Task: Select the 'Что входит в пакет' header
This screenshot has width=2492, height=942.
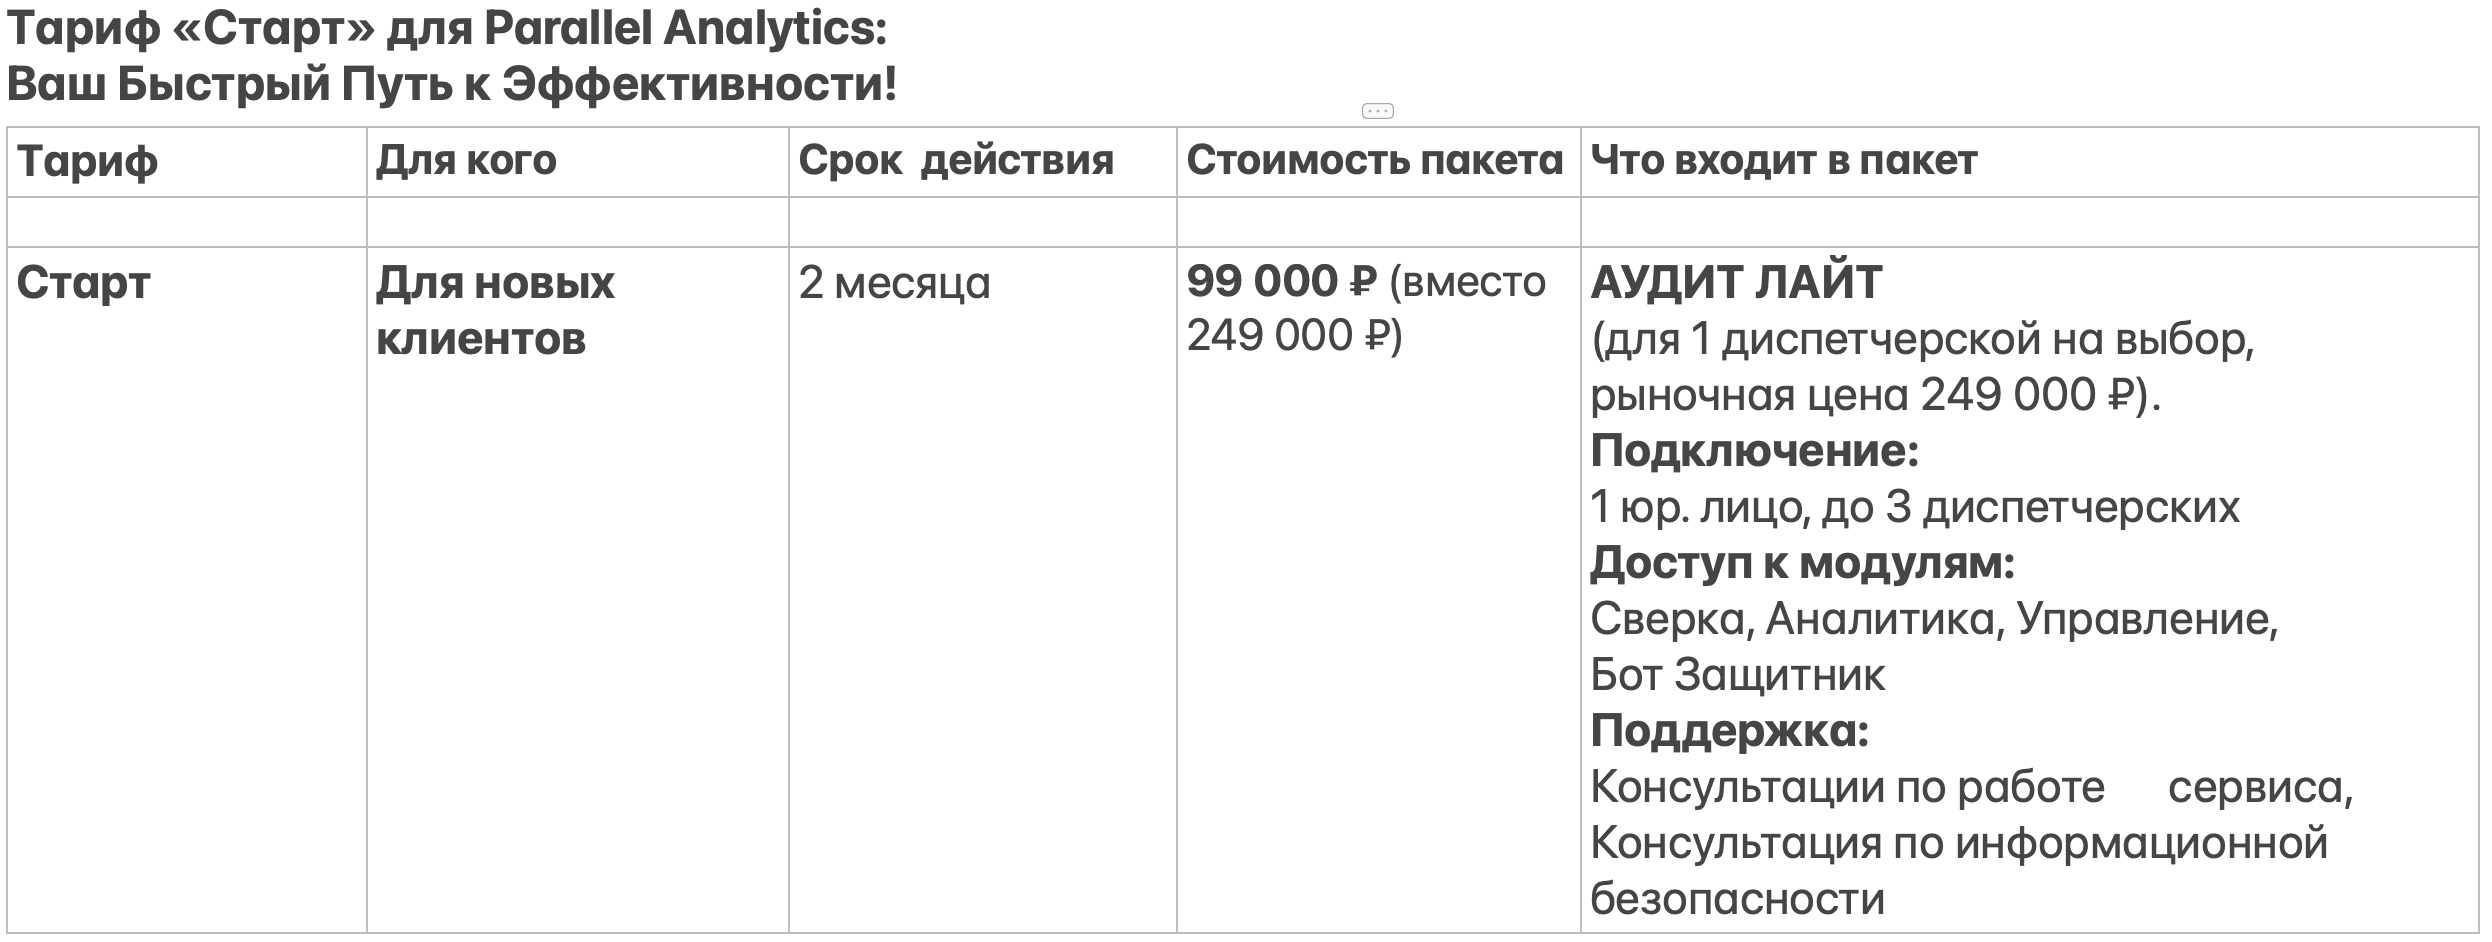Action: pos(2032,162)
